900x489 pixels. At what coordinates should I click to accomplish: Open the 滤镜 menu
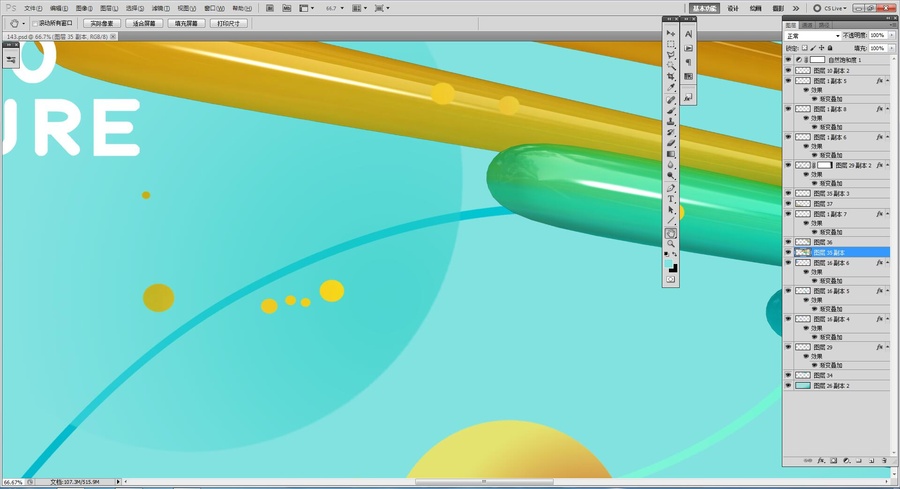pos(161,9)
